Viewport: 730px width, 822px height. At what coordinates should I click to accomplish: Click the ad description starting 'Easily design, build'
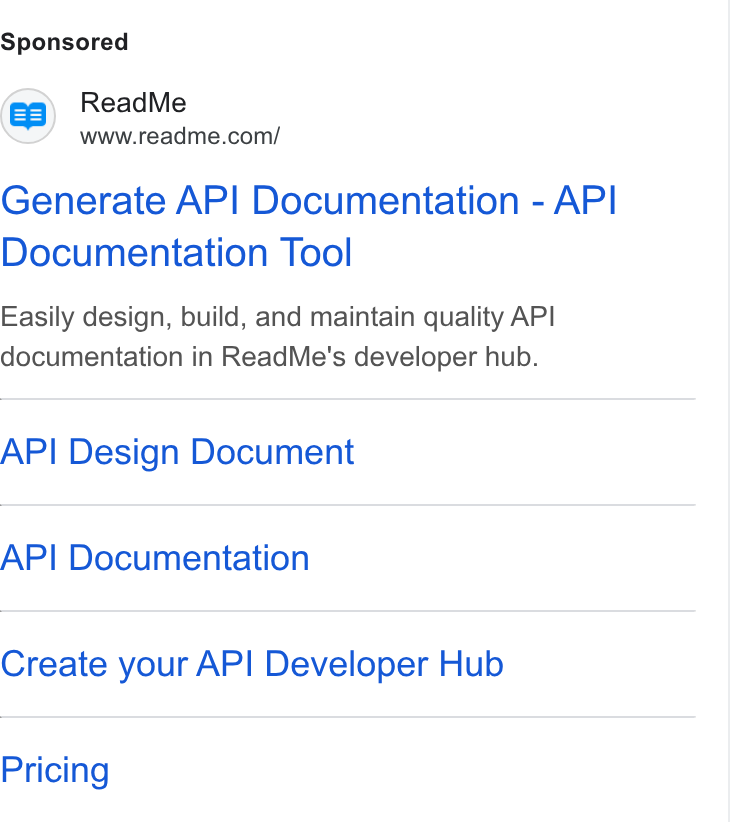pyautogui.click(x=278, y=337)
